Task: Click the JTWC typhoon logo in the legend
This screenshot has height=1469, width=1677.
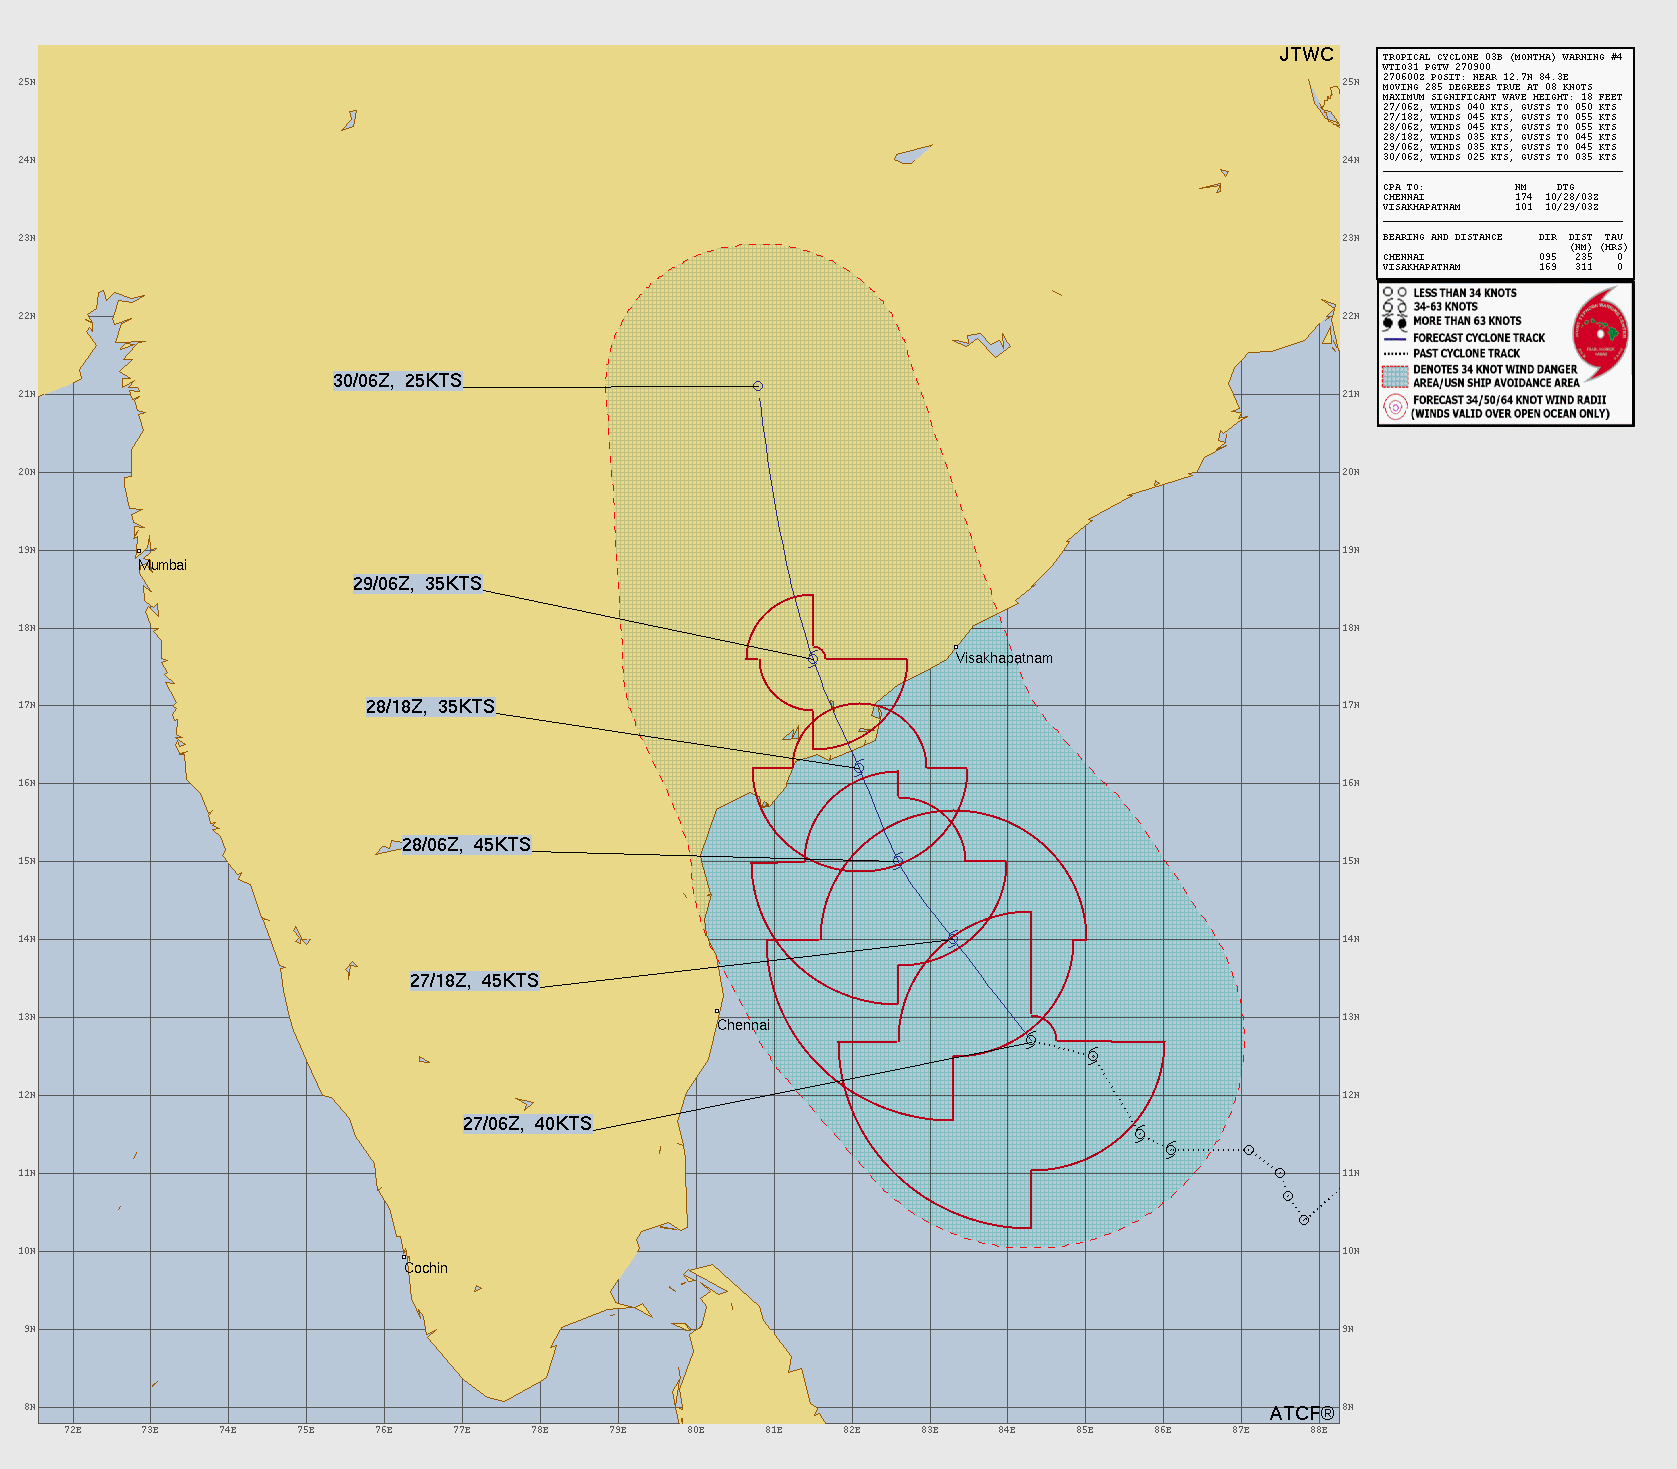Action: 1600,333
